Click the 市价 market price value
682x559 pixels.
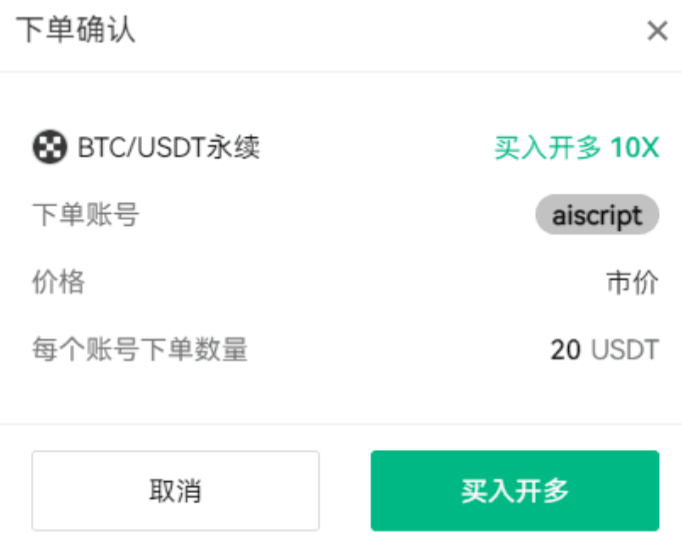point(633,282)
